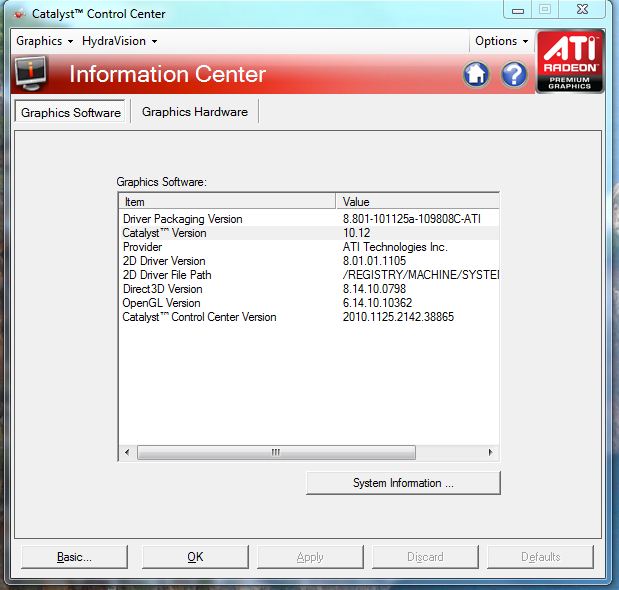The height and width of the screenshot is (590, 619).
Task: Click the Information Center monitor icon
Action: tap(30, 73)
